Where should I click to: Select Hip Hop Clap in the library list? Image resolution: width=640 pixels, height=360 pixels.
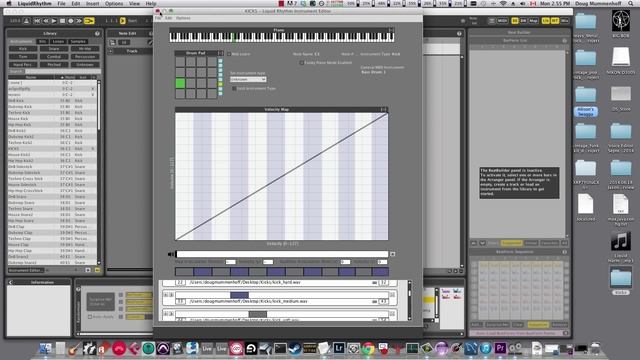[52, 251]
